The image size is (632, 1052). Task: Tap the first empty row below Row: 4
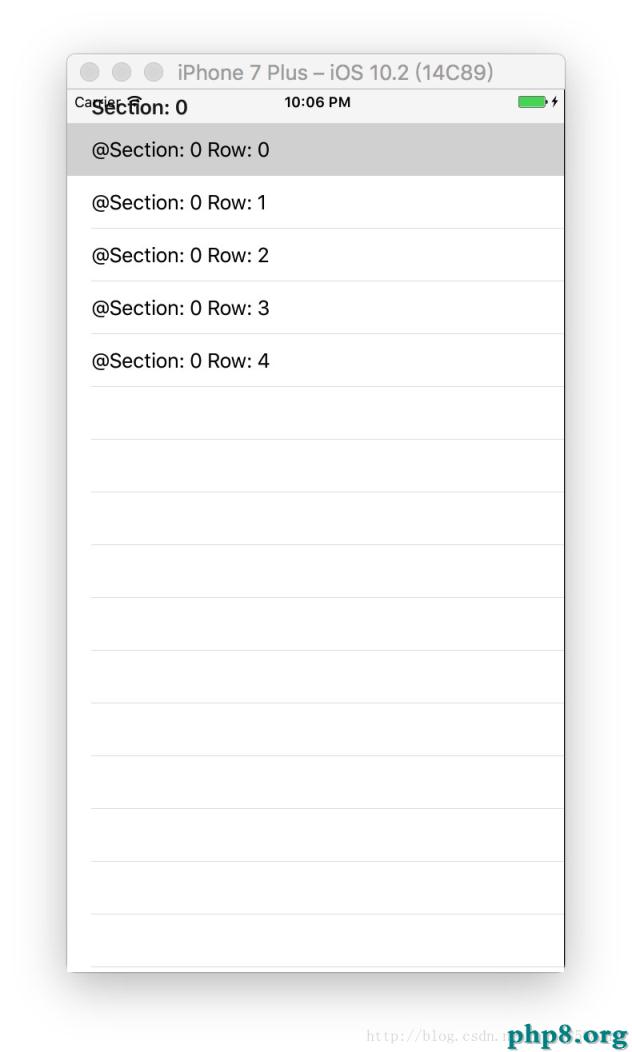click(x=315, y=413)
